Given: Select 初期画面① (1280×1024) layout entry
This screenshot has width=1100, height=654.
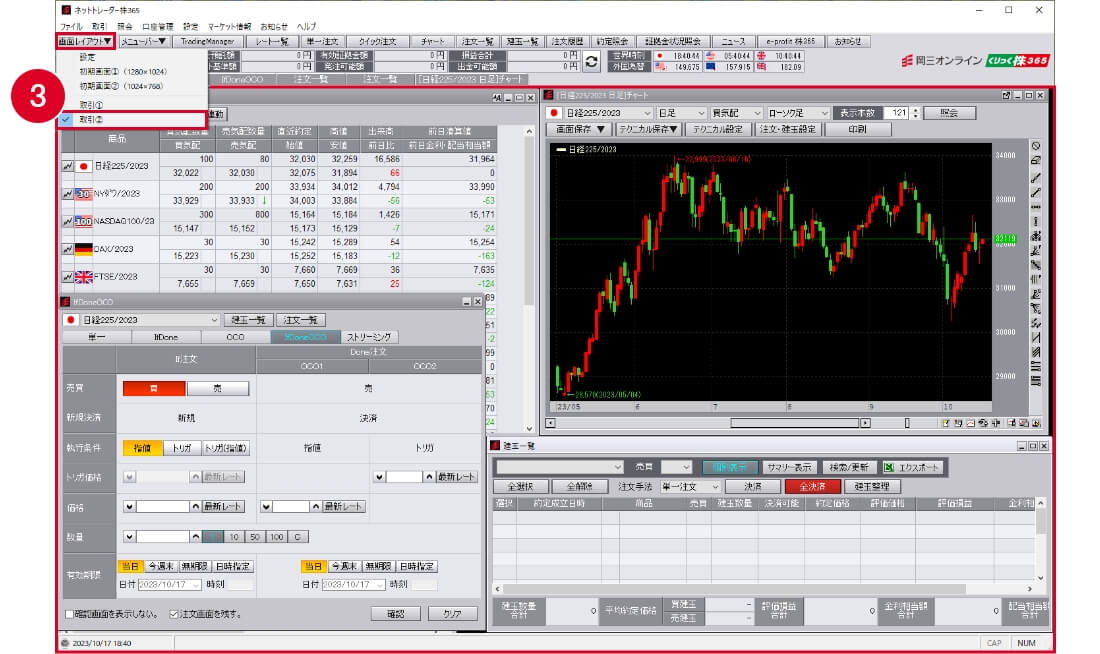Looking at the screenshot, I should click(123, 72).
